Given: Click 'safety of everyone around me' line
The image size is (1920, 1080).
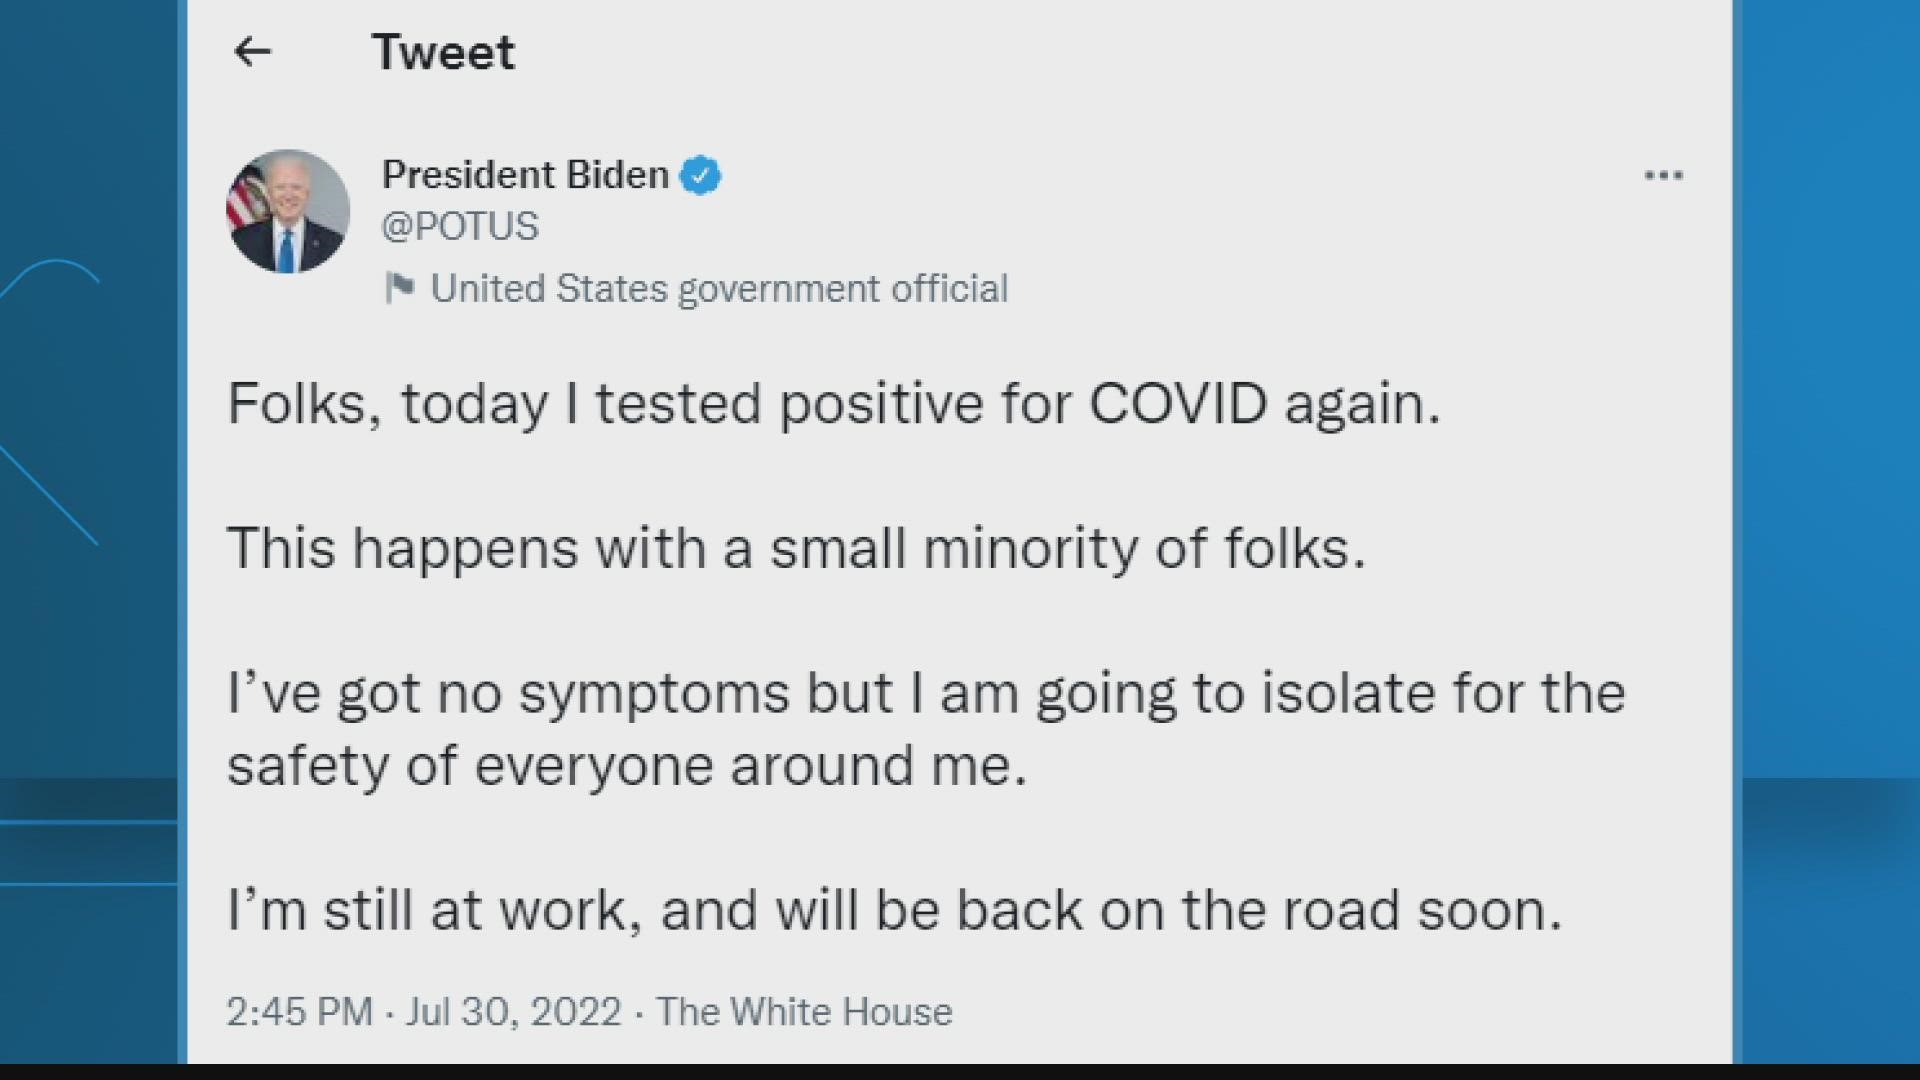Looking at the screenshot, I should coord(627,767).
